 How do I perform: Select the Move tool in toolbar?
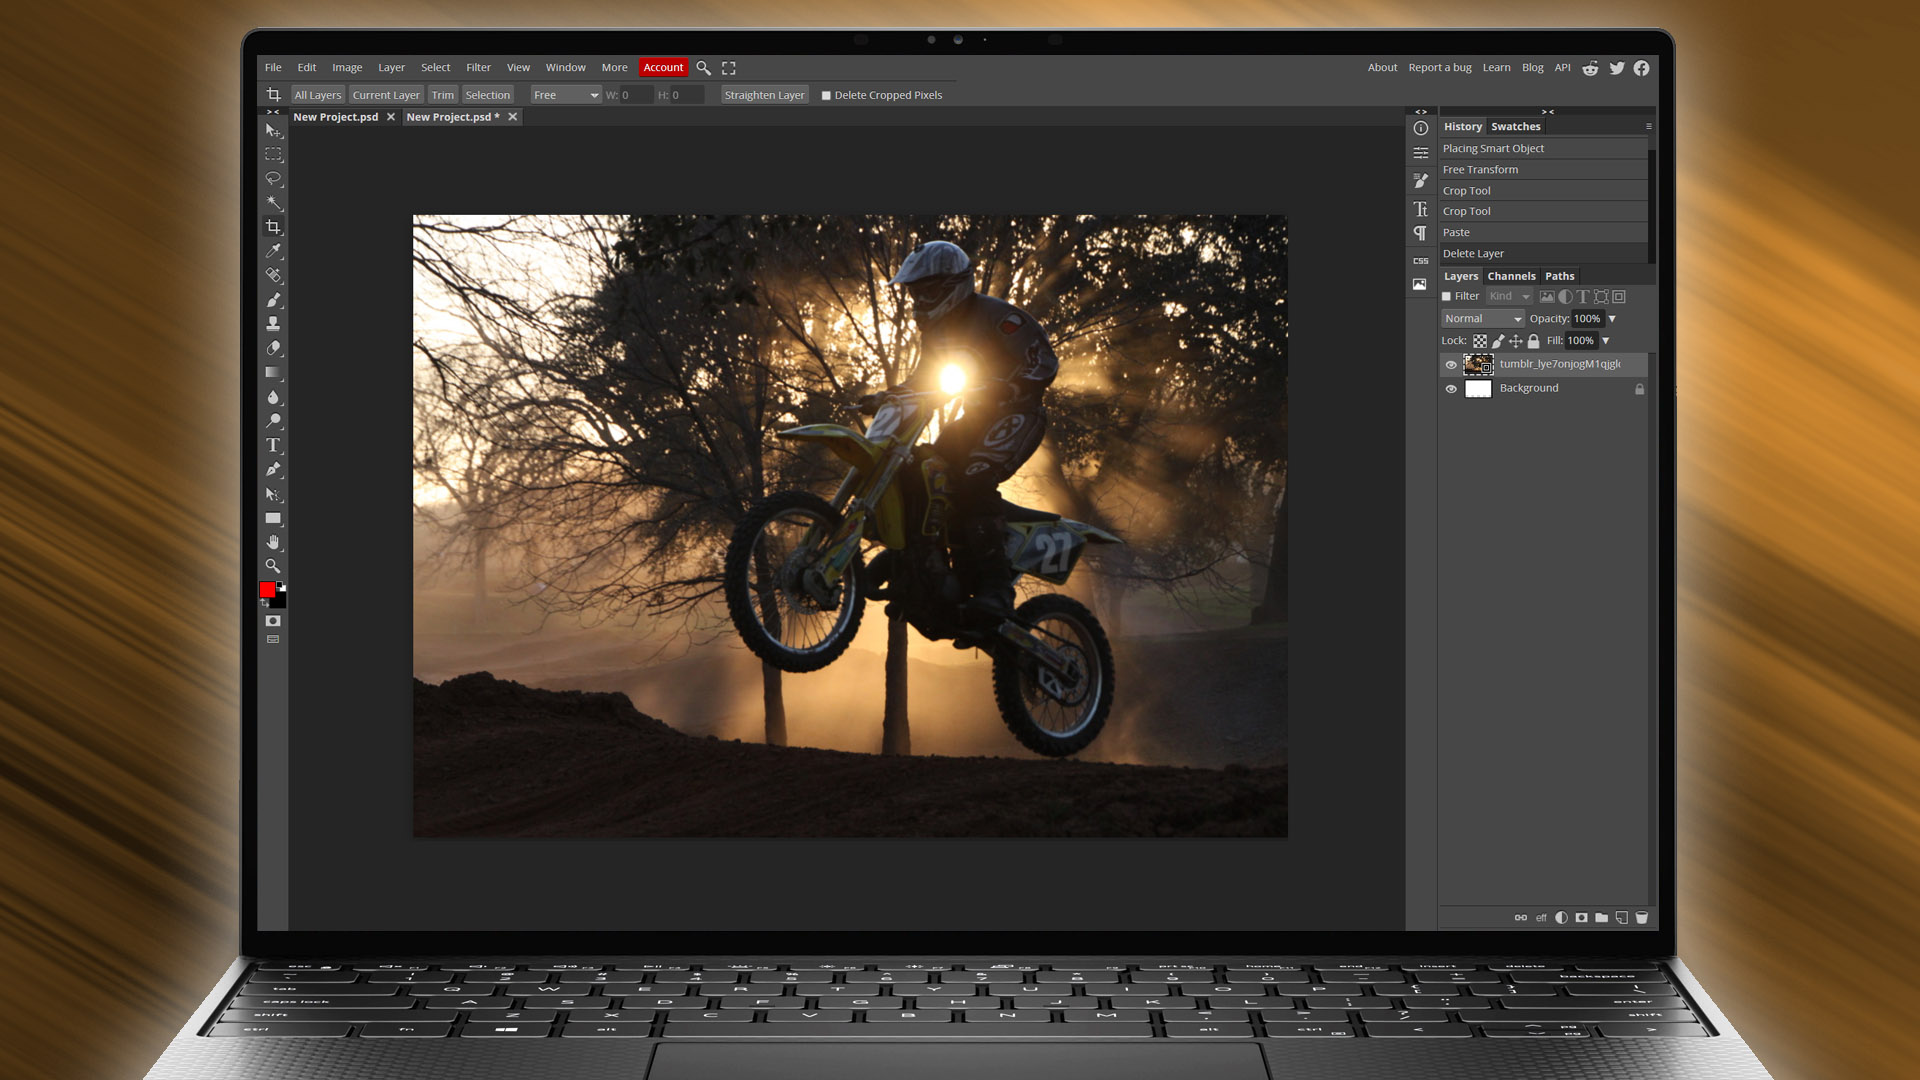pos(273,129)
